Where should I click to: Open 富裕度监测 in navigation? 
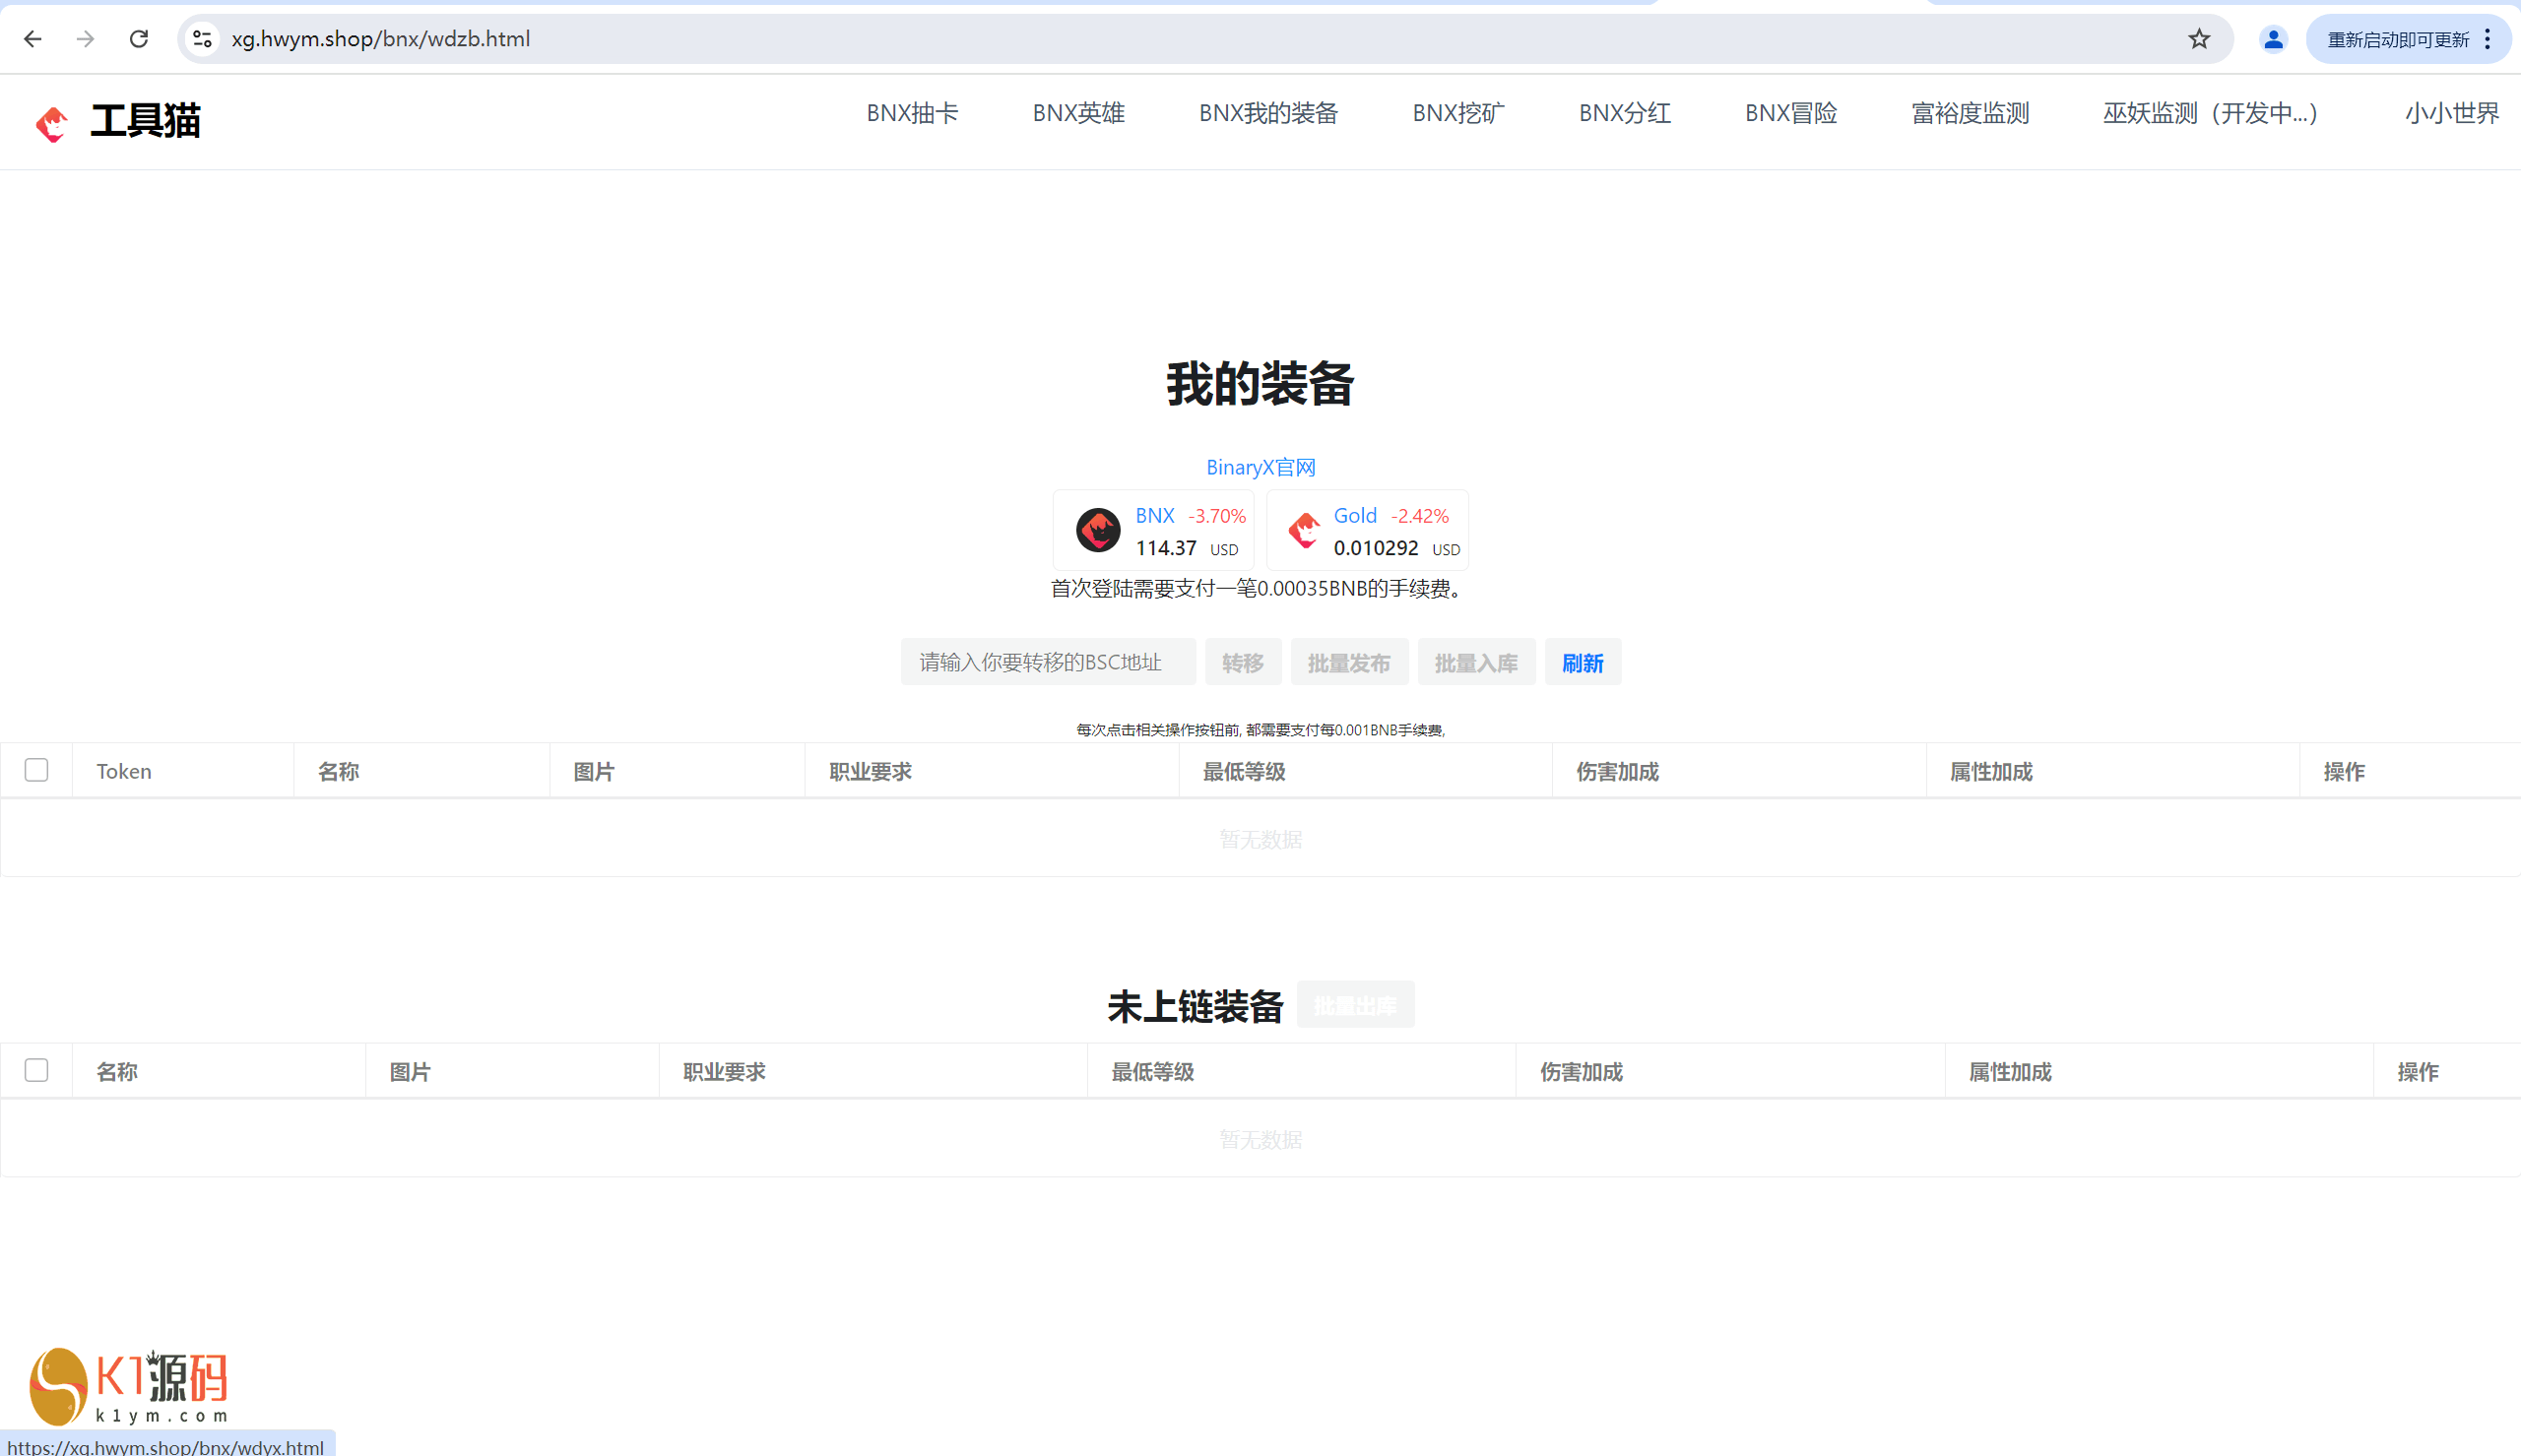(1969, 113)
